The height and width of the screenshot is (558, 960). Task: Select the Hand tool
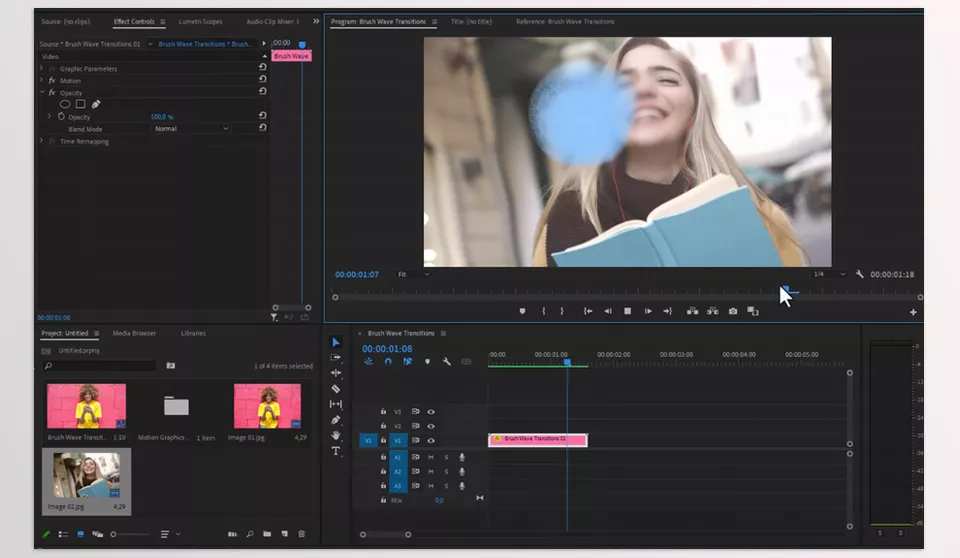tap(336, 435)
